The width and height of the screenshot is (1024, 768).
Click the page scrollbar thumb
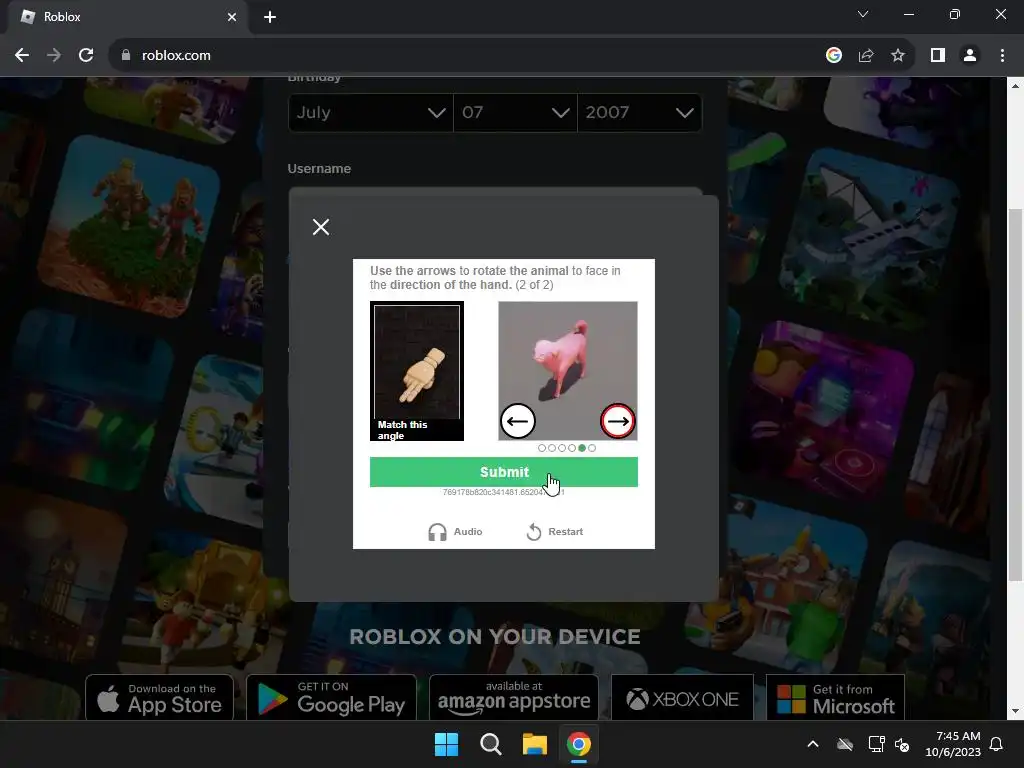coord(1015,394)
